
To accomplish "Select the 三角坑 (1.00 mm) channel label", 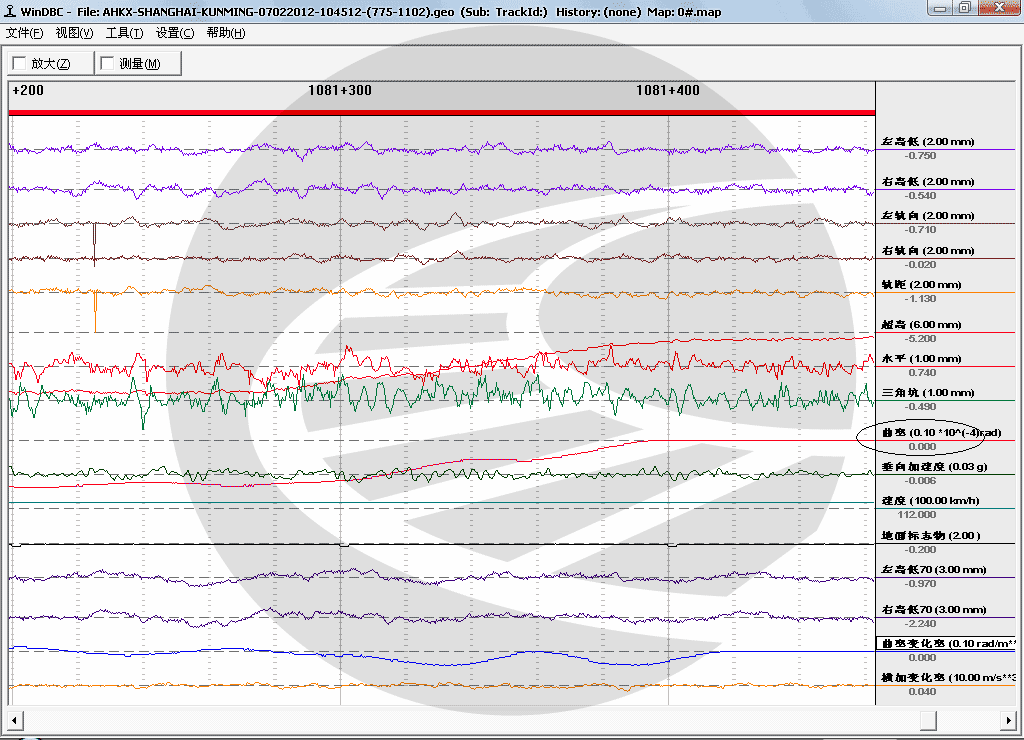I will pos(928,393).
